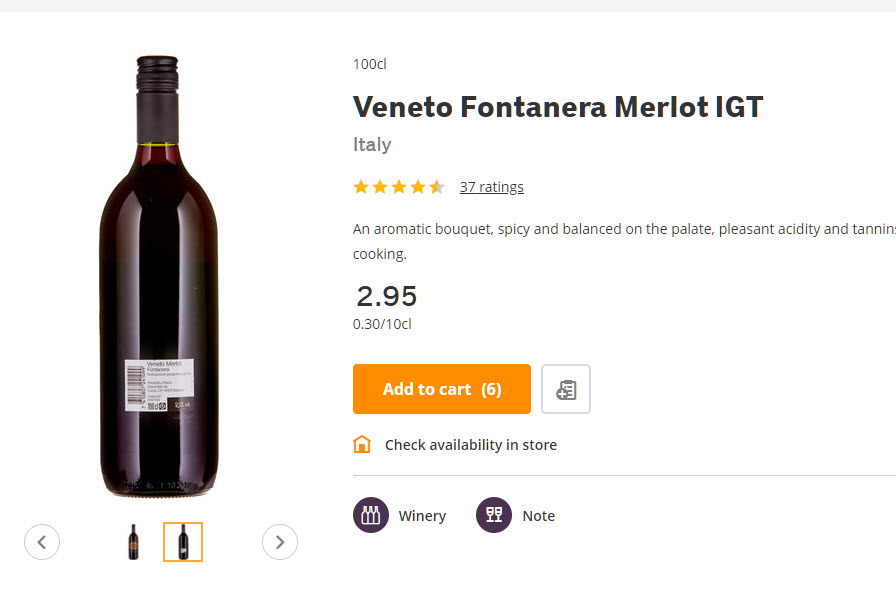896x599 pixels.
Task: Show next product image with right arrow
Action: pyautogui.click(x=280, y=542)
